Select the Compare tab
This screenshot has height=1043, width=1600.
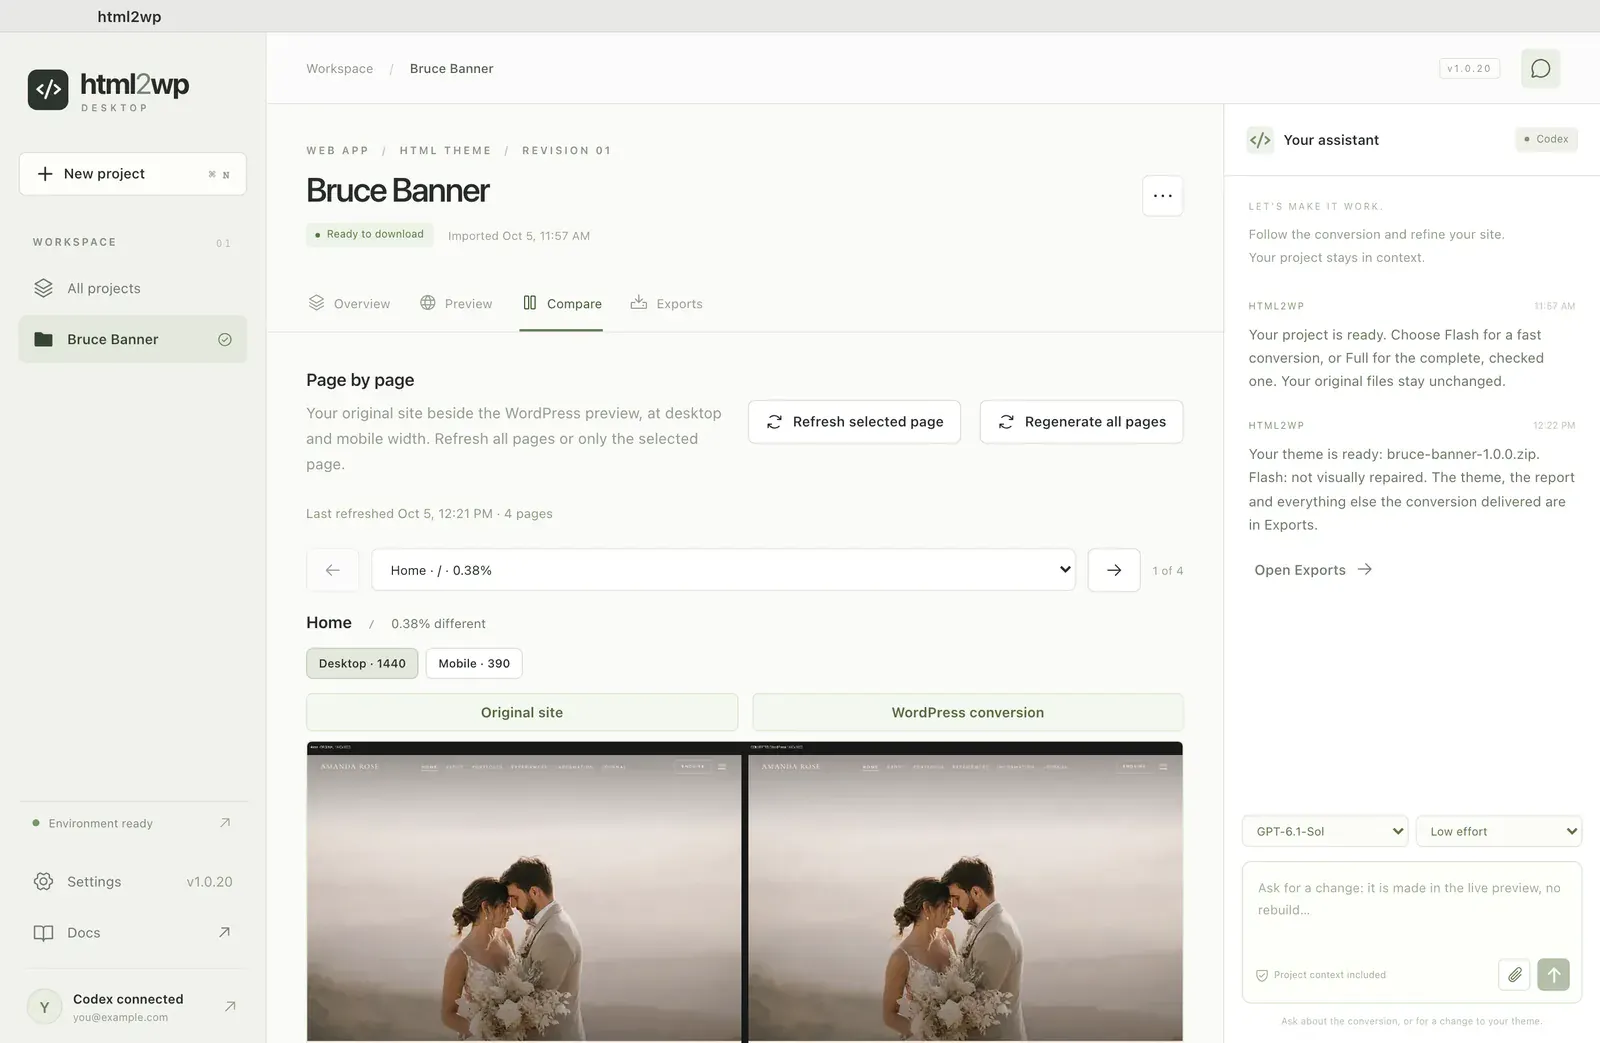[x=562, y=303]
